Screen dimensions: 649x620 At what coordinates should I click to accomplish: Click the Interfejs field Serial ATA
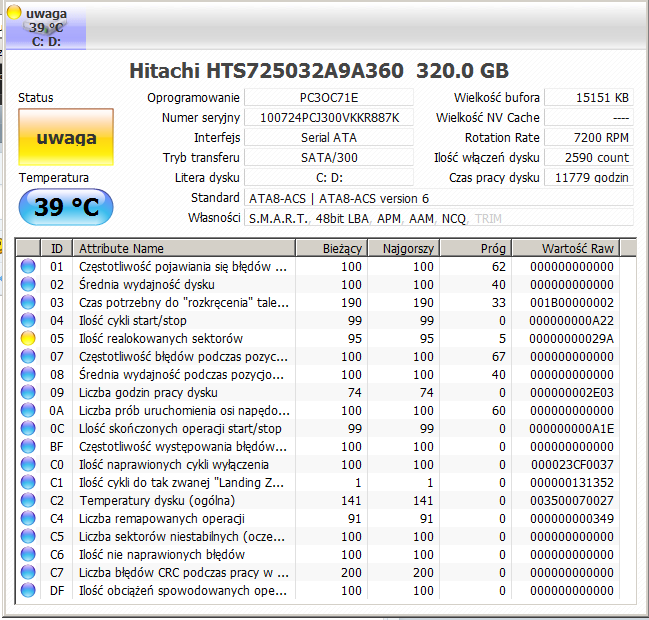329,137
